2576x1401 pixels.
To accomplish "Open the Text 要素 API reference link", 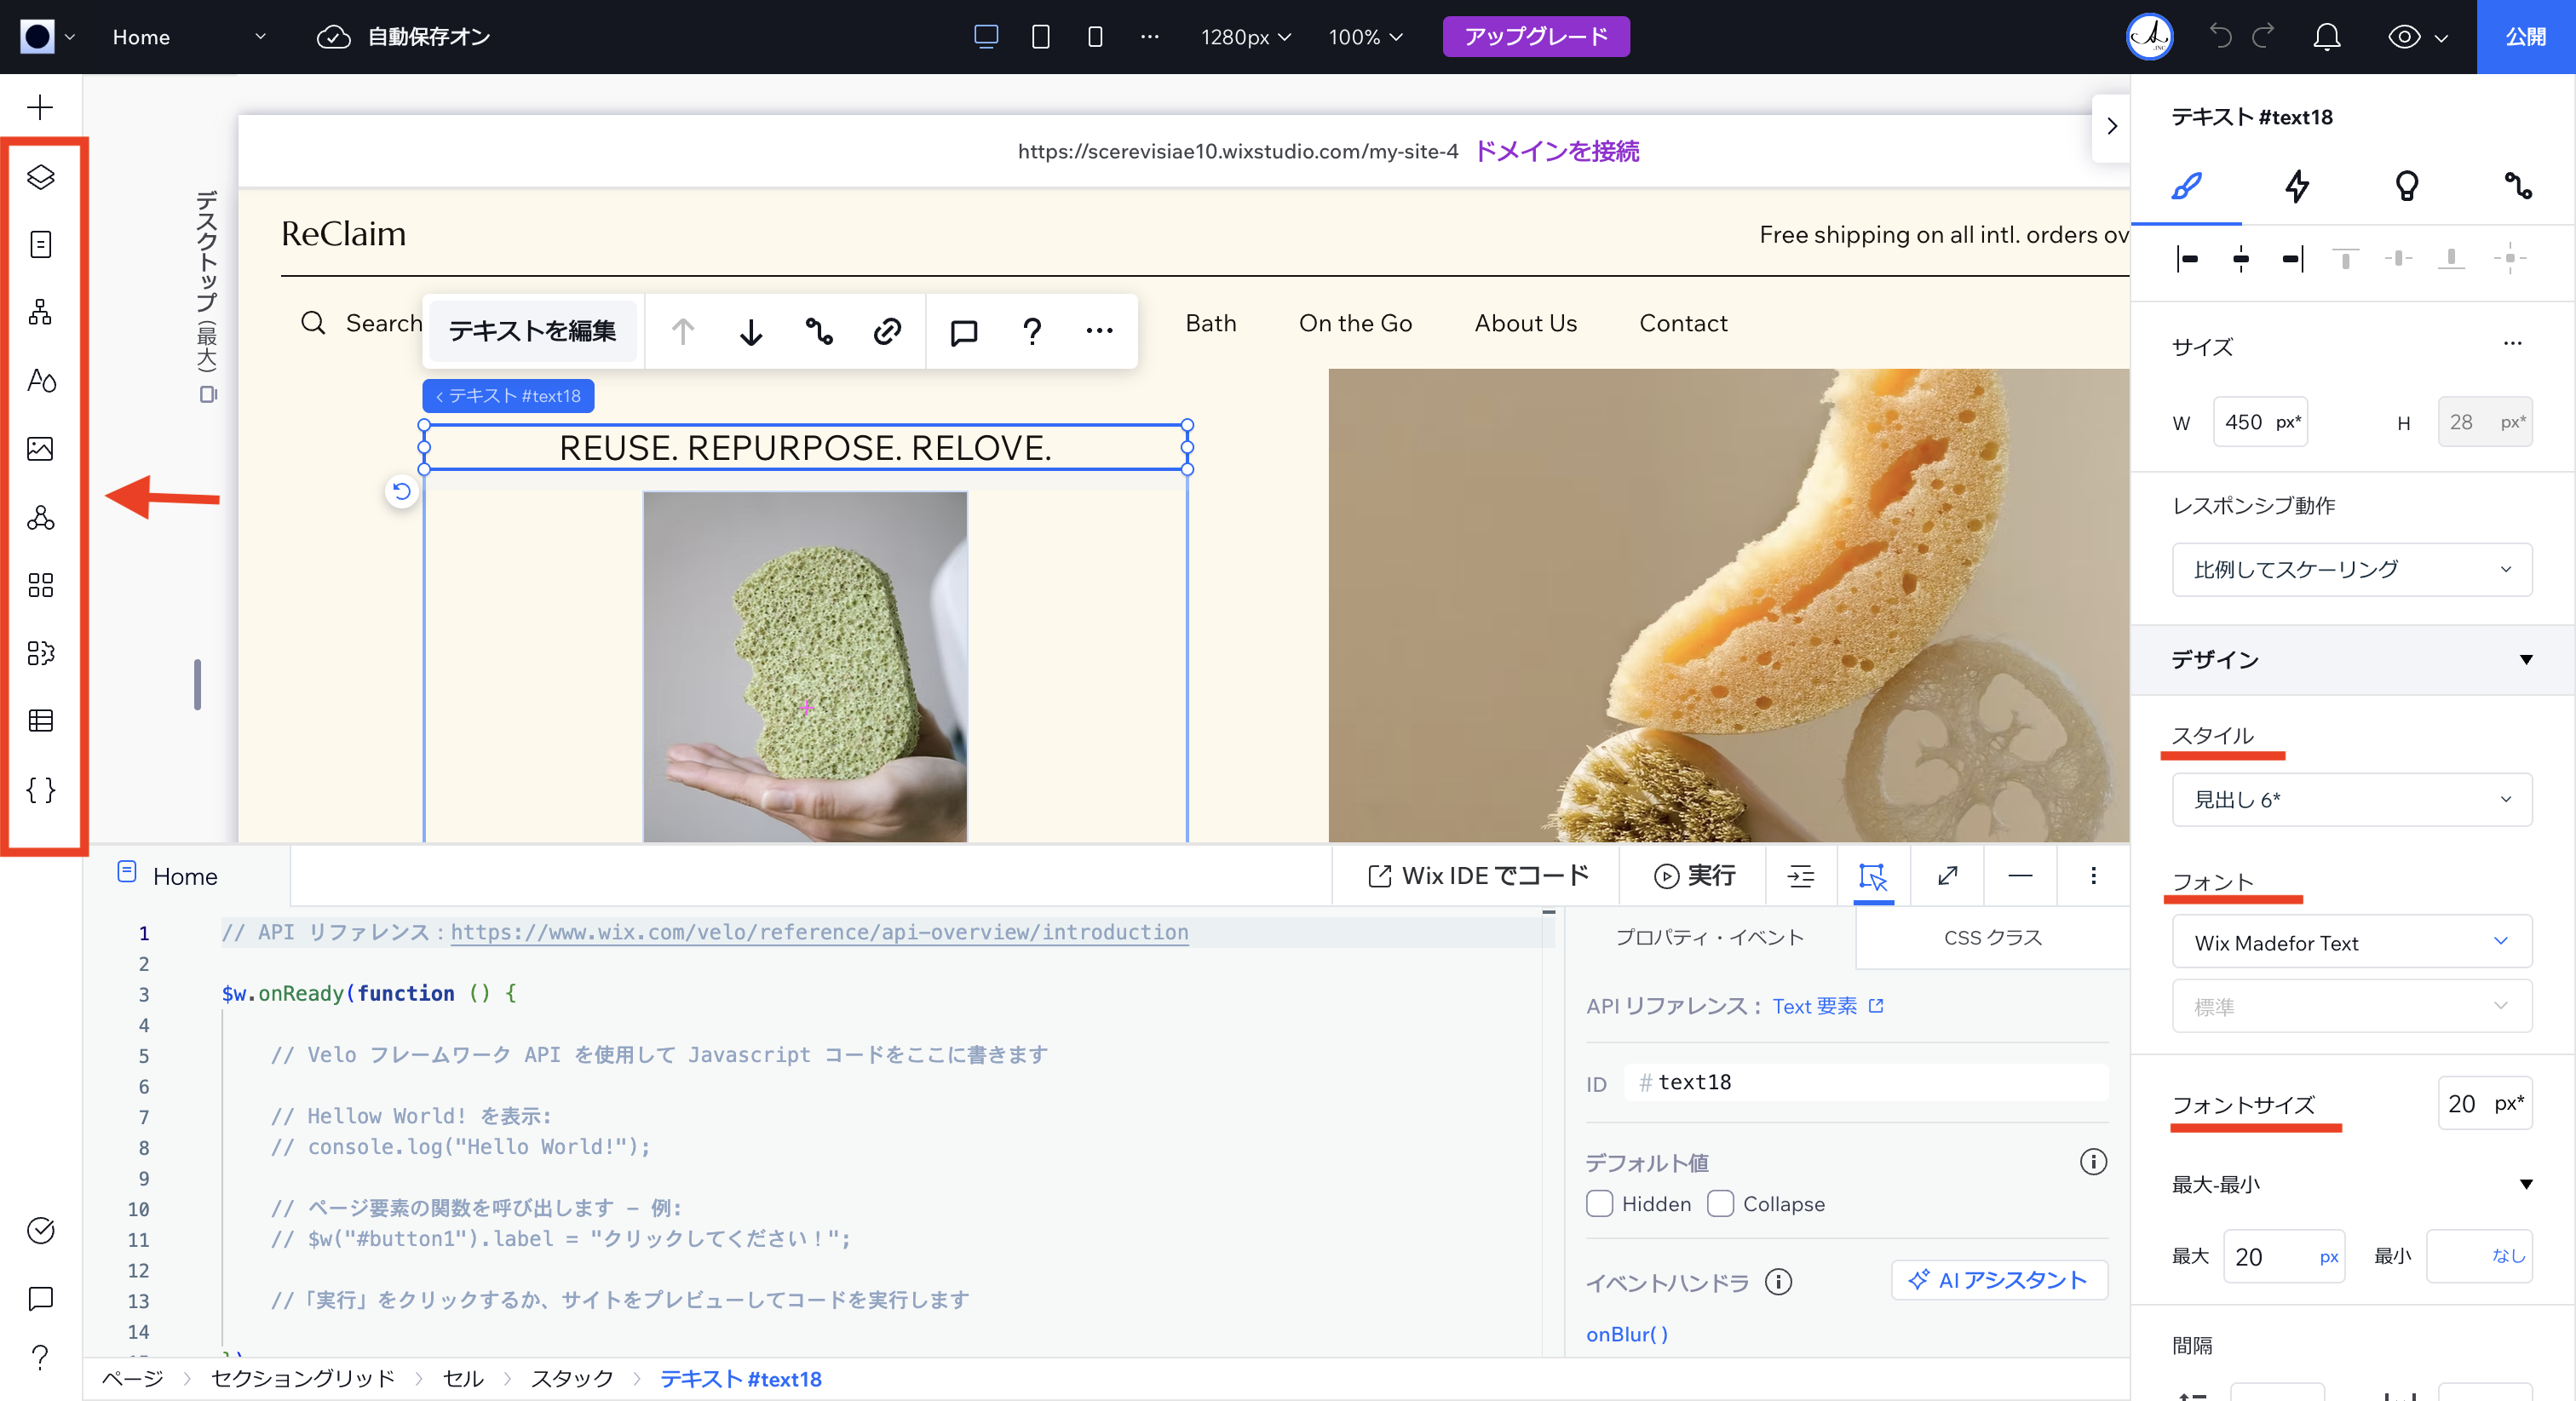I will pyautogui.click(x=1815, y=1006).
